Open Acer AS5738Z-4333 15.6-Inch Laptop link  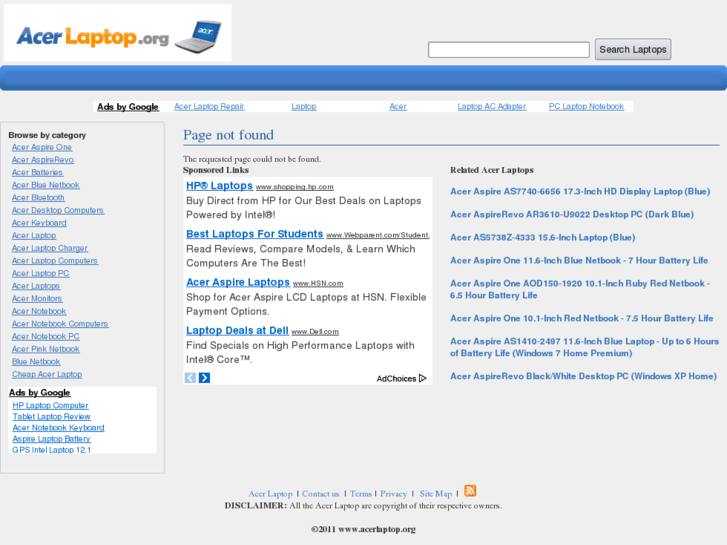click(x=542, y=237)
